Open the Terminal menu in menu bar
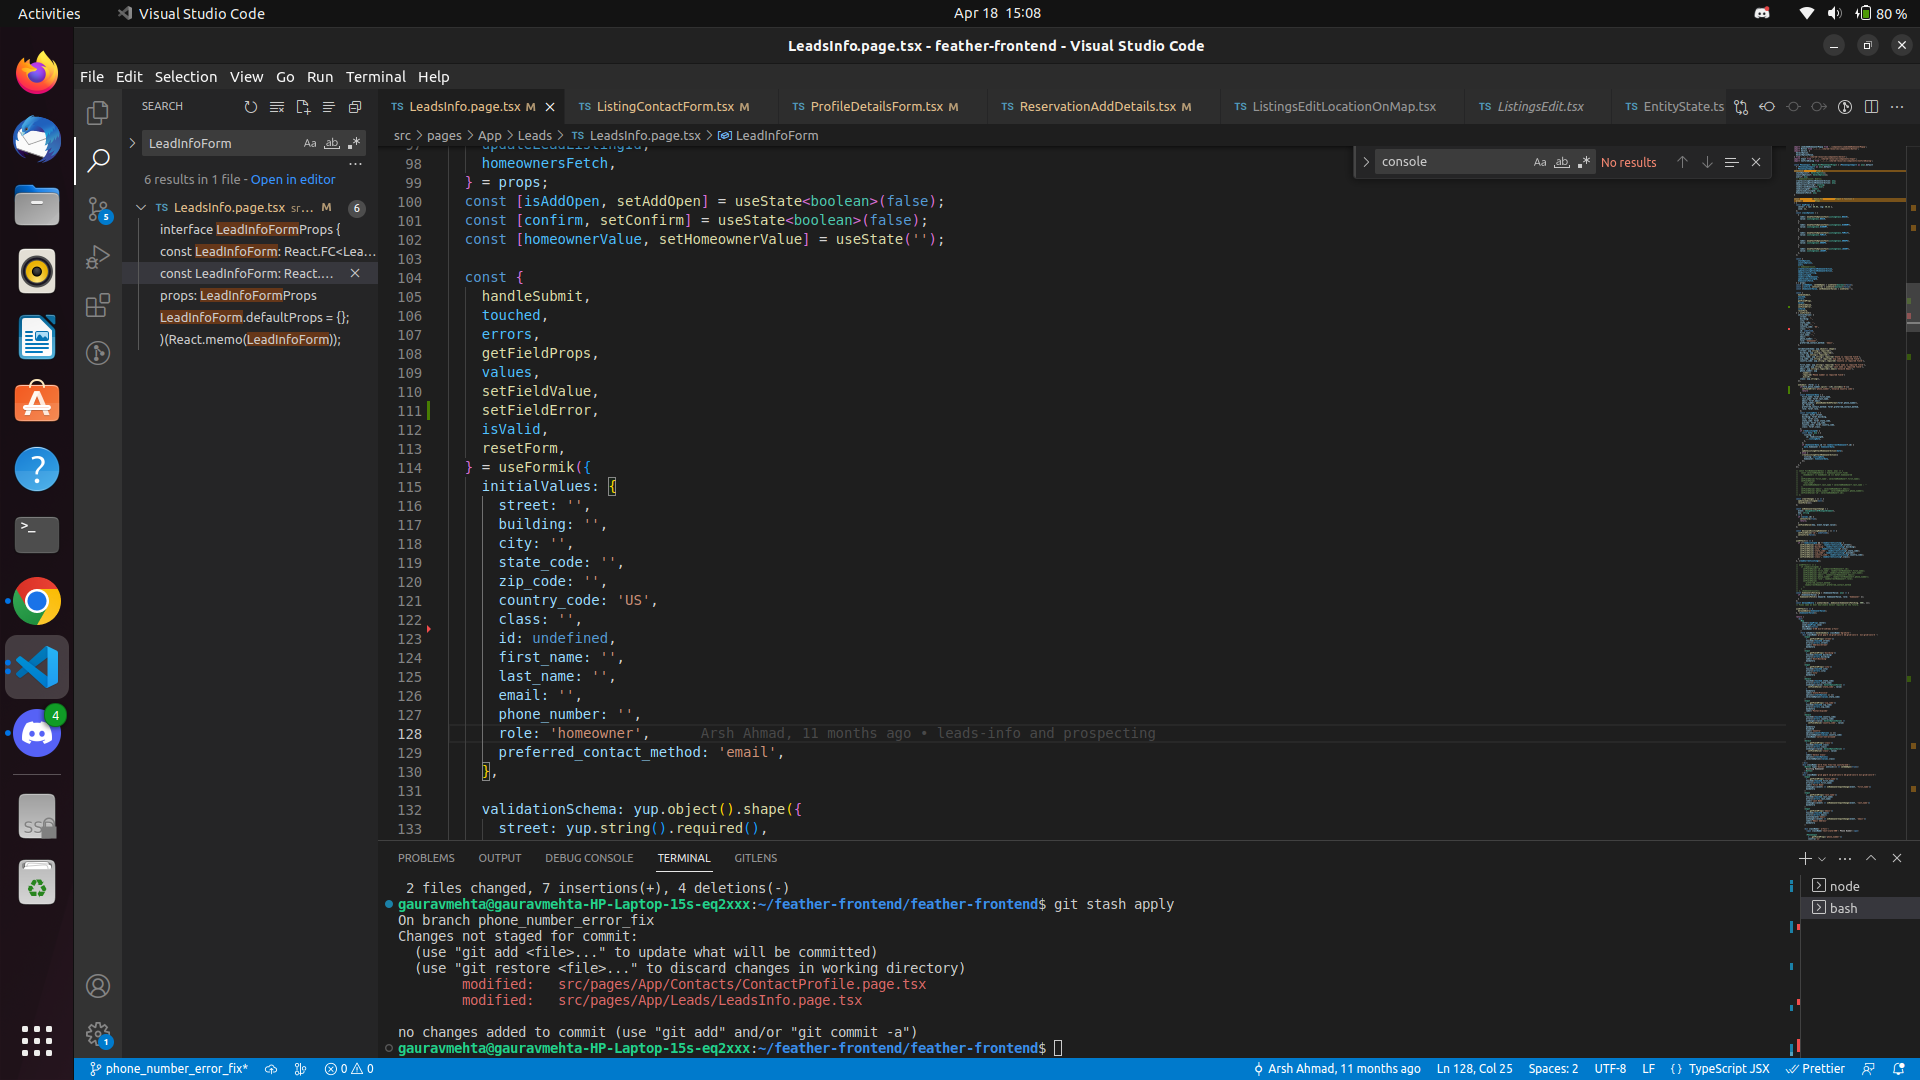Viewport: 1920px width, 1080px height. [375, 77]
